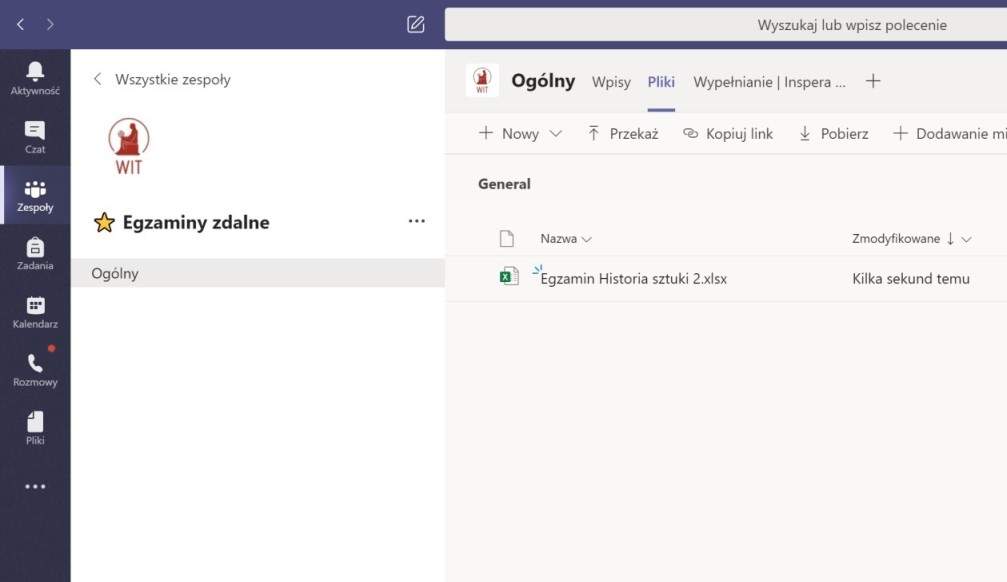Select Zespoły in the sidebar
The height and width of the screenshot is (582, 1007).
point(35,195)
